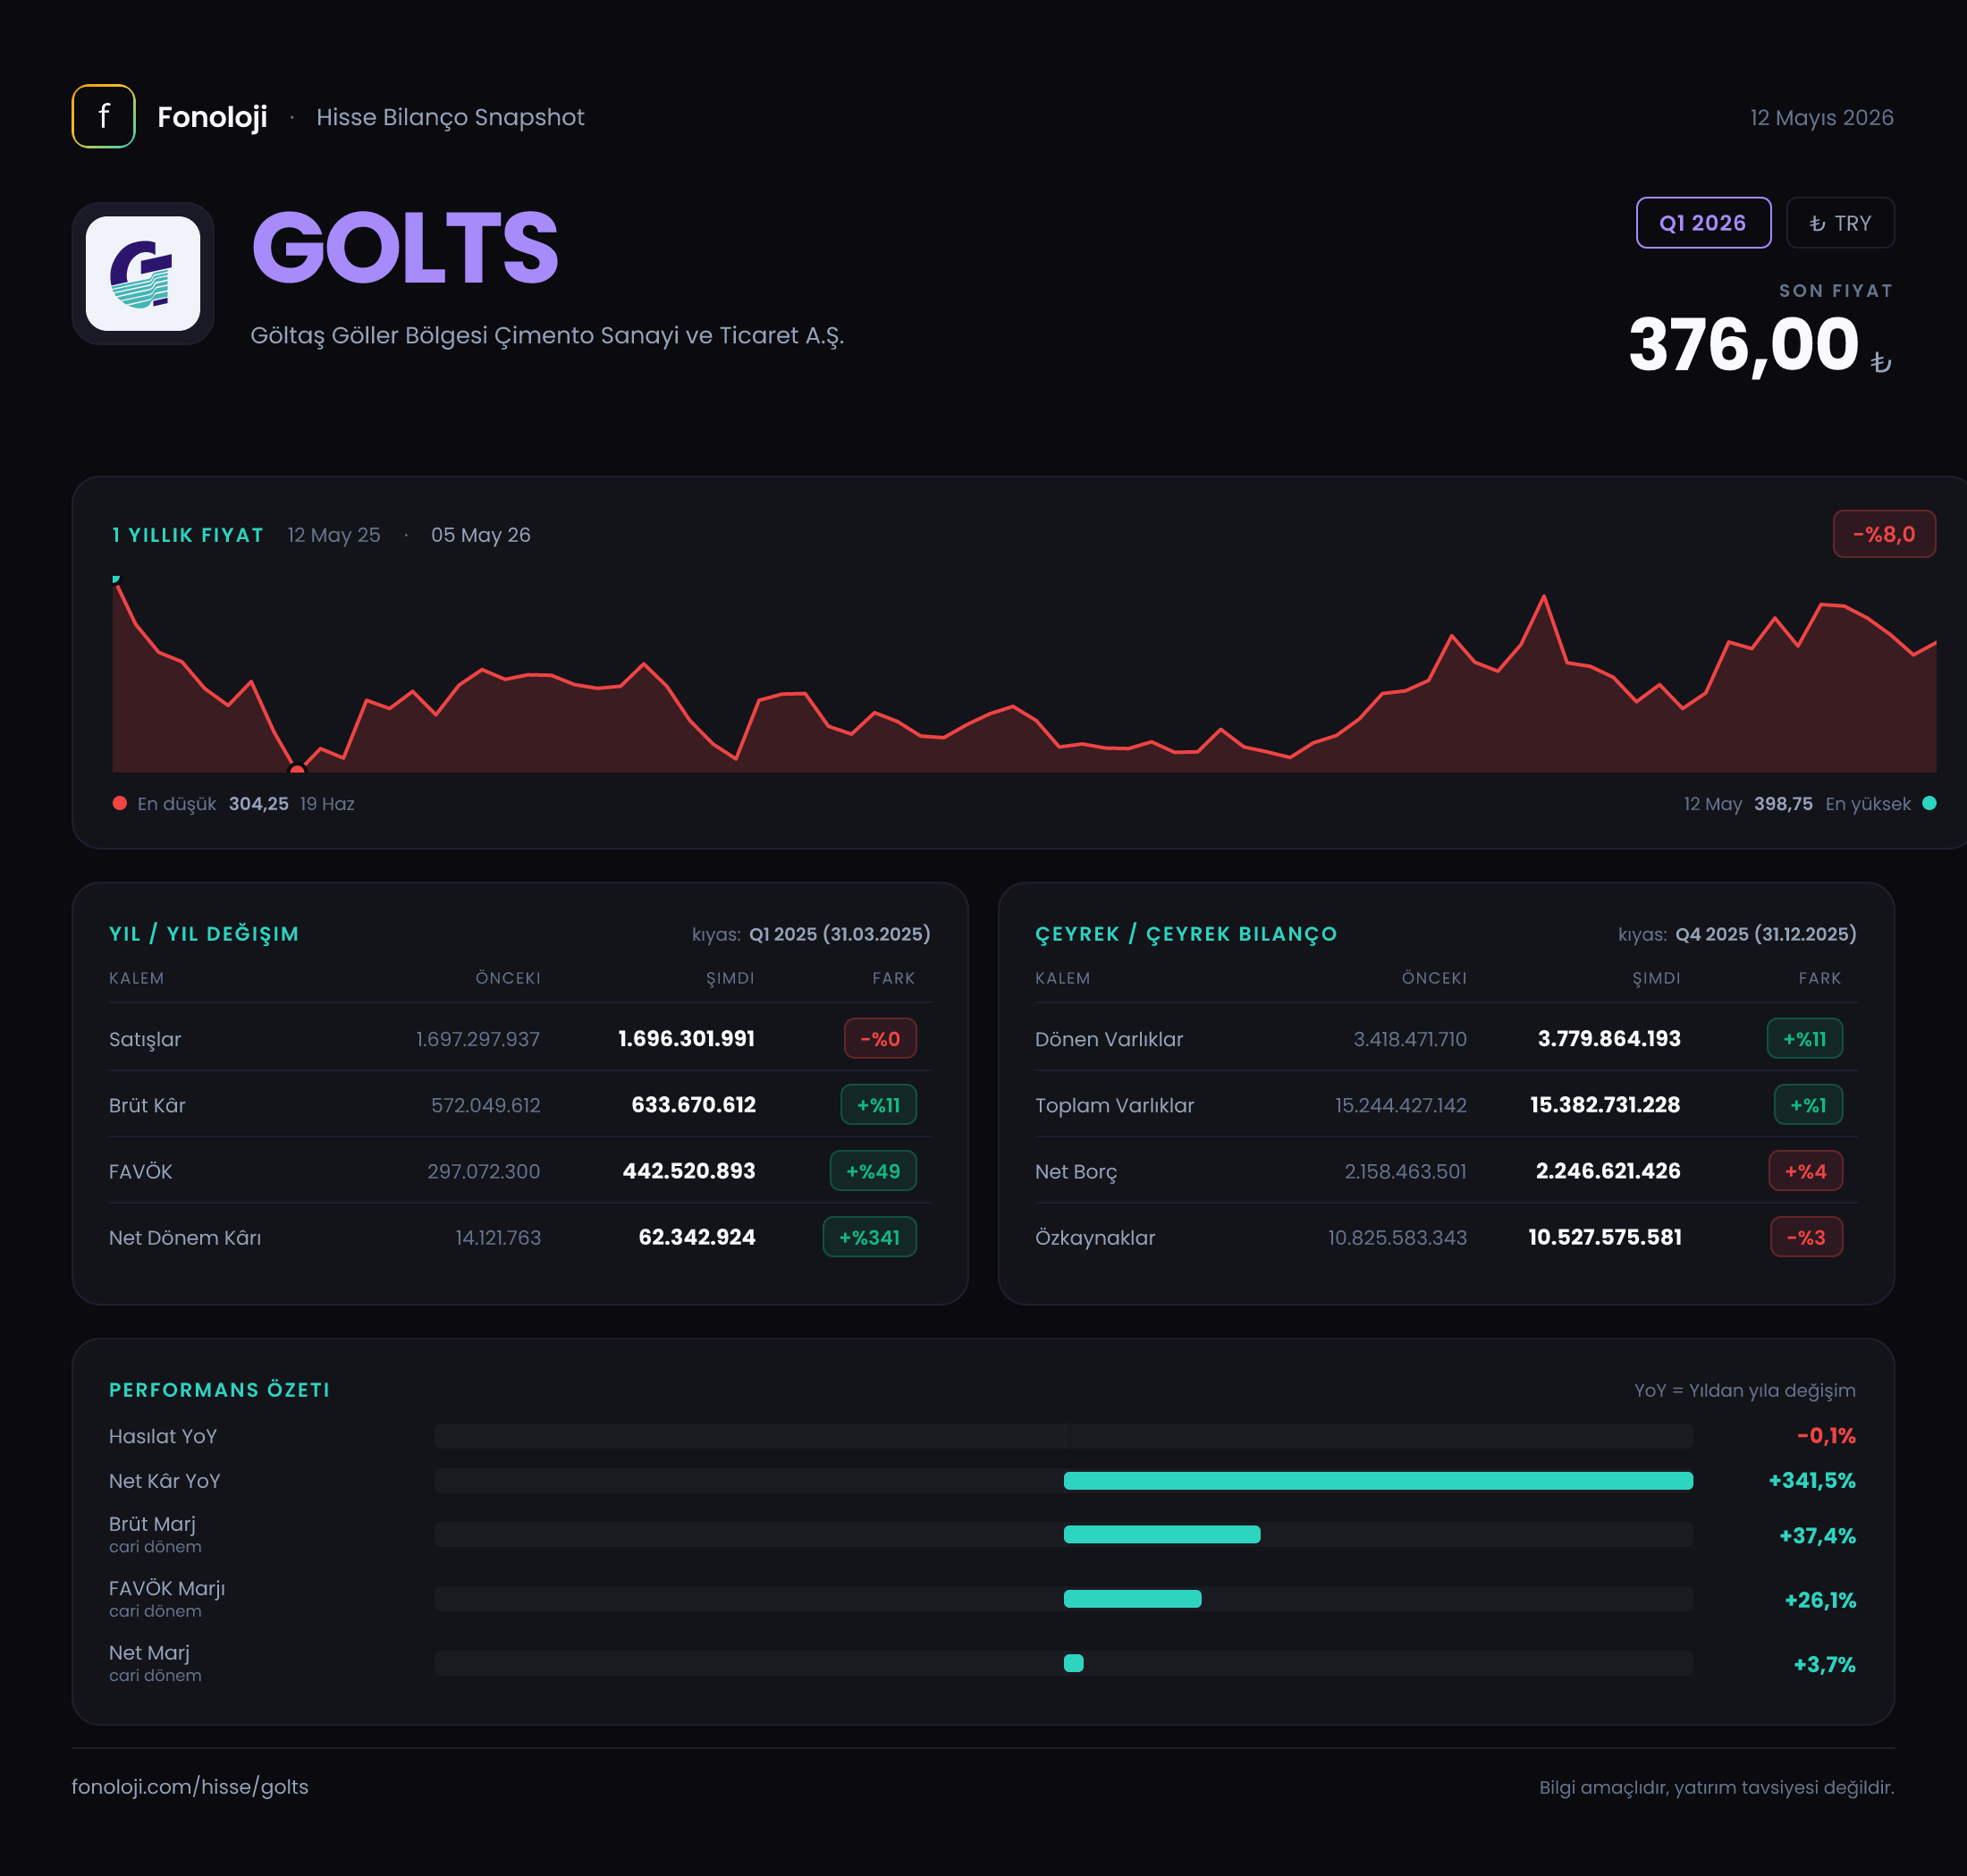
Task: Click the previous sales value 1.697.297.937
Action: pyautogui.click(x=478, y=1038)
